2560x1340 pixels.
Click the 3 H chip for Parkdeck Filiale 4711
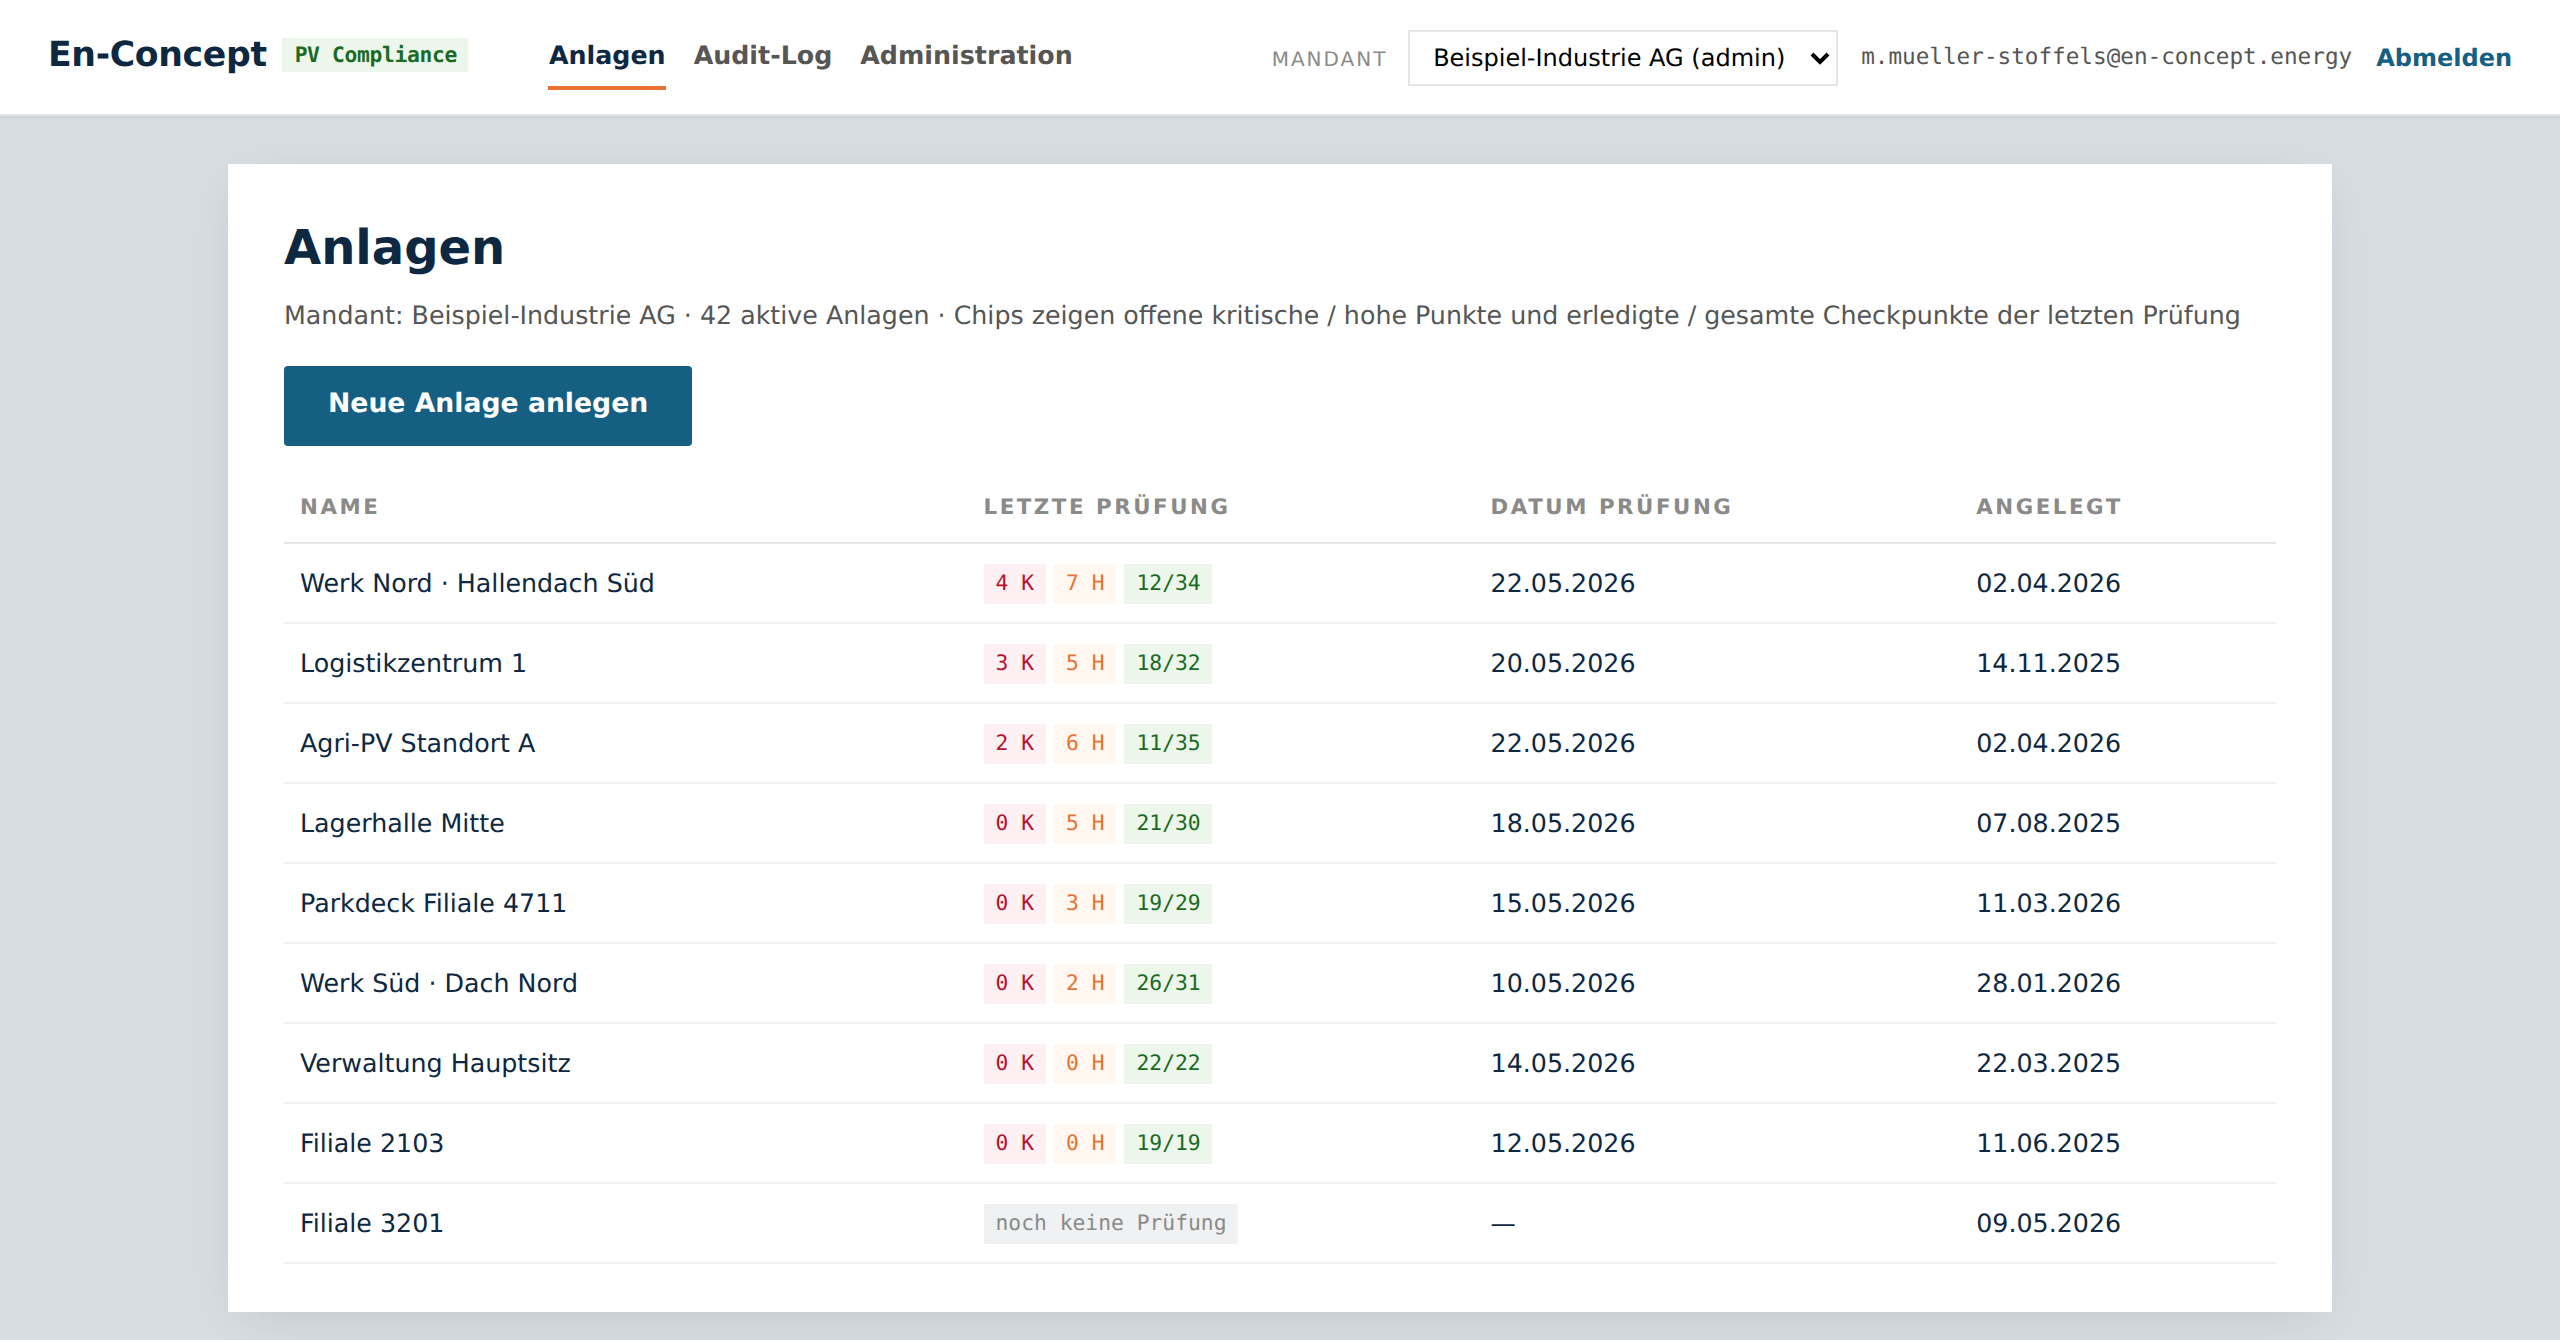point(1084,903)
